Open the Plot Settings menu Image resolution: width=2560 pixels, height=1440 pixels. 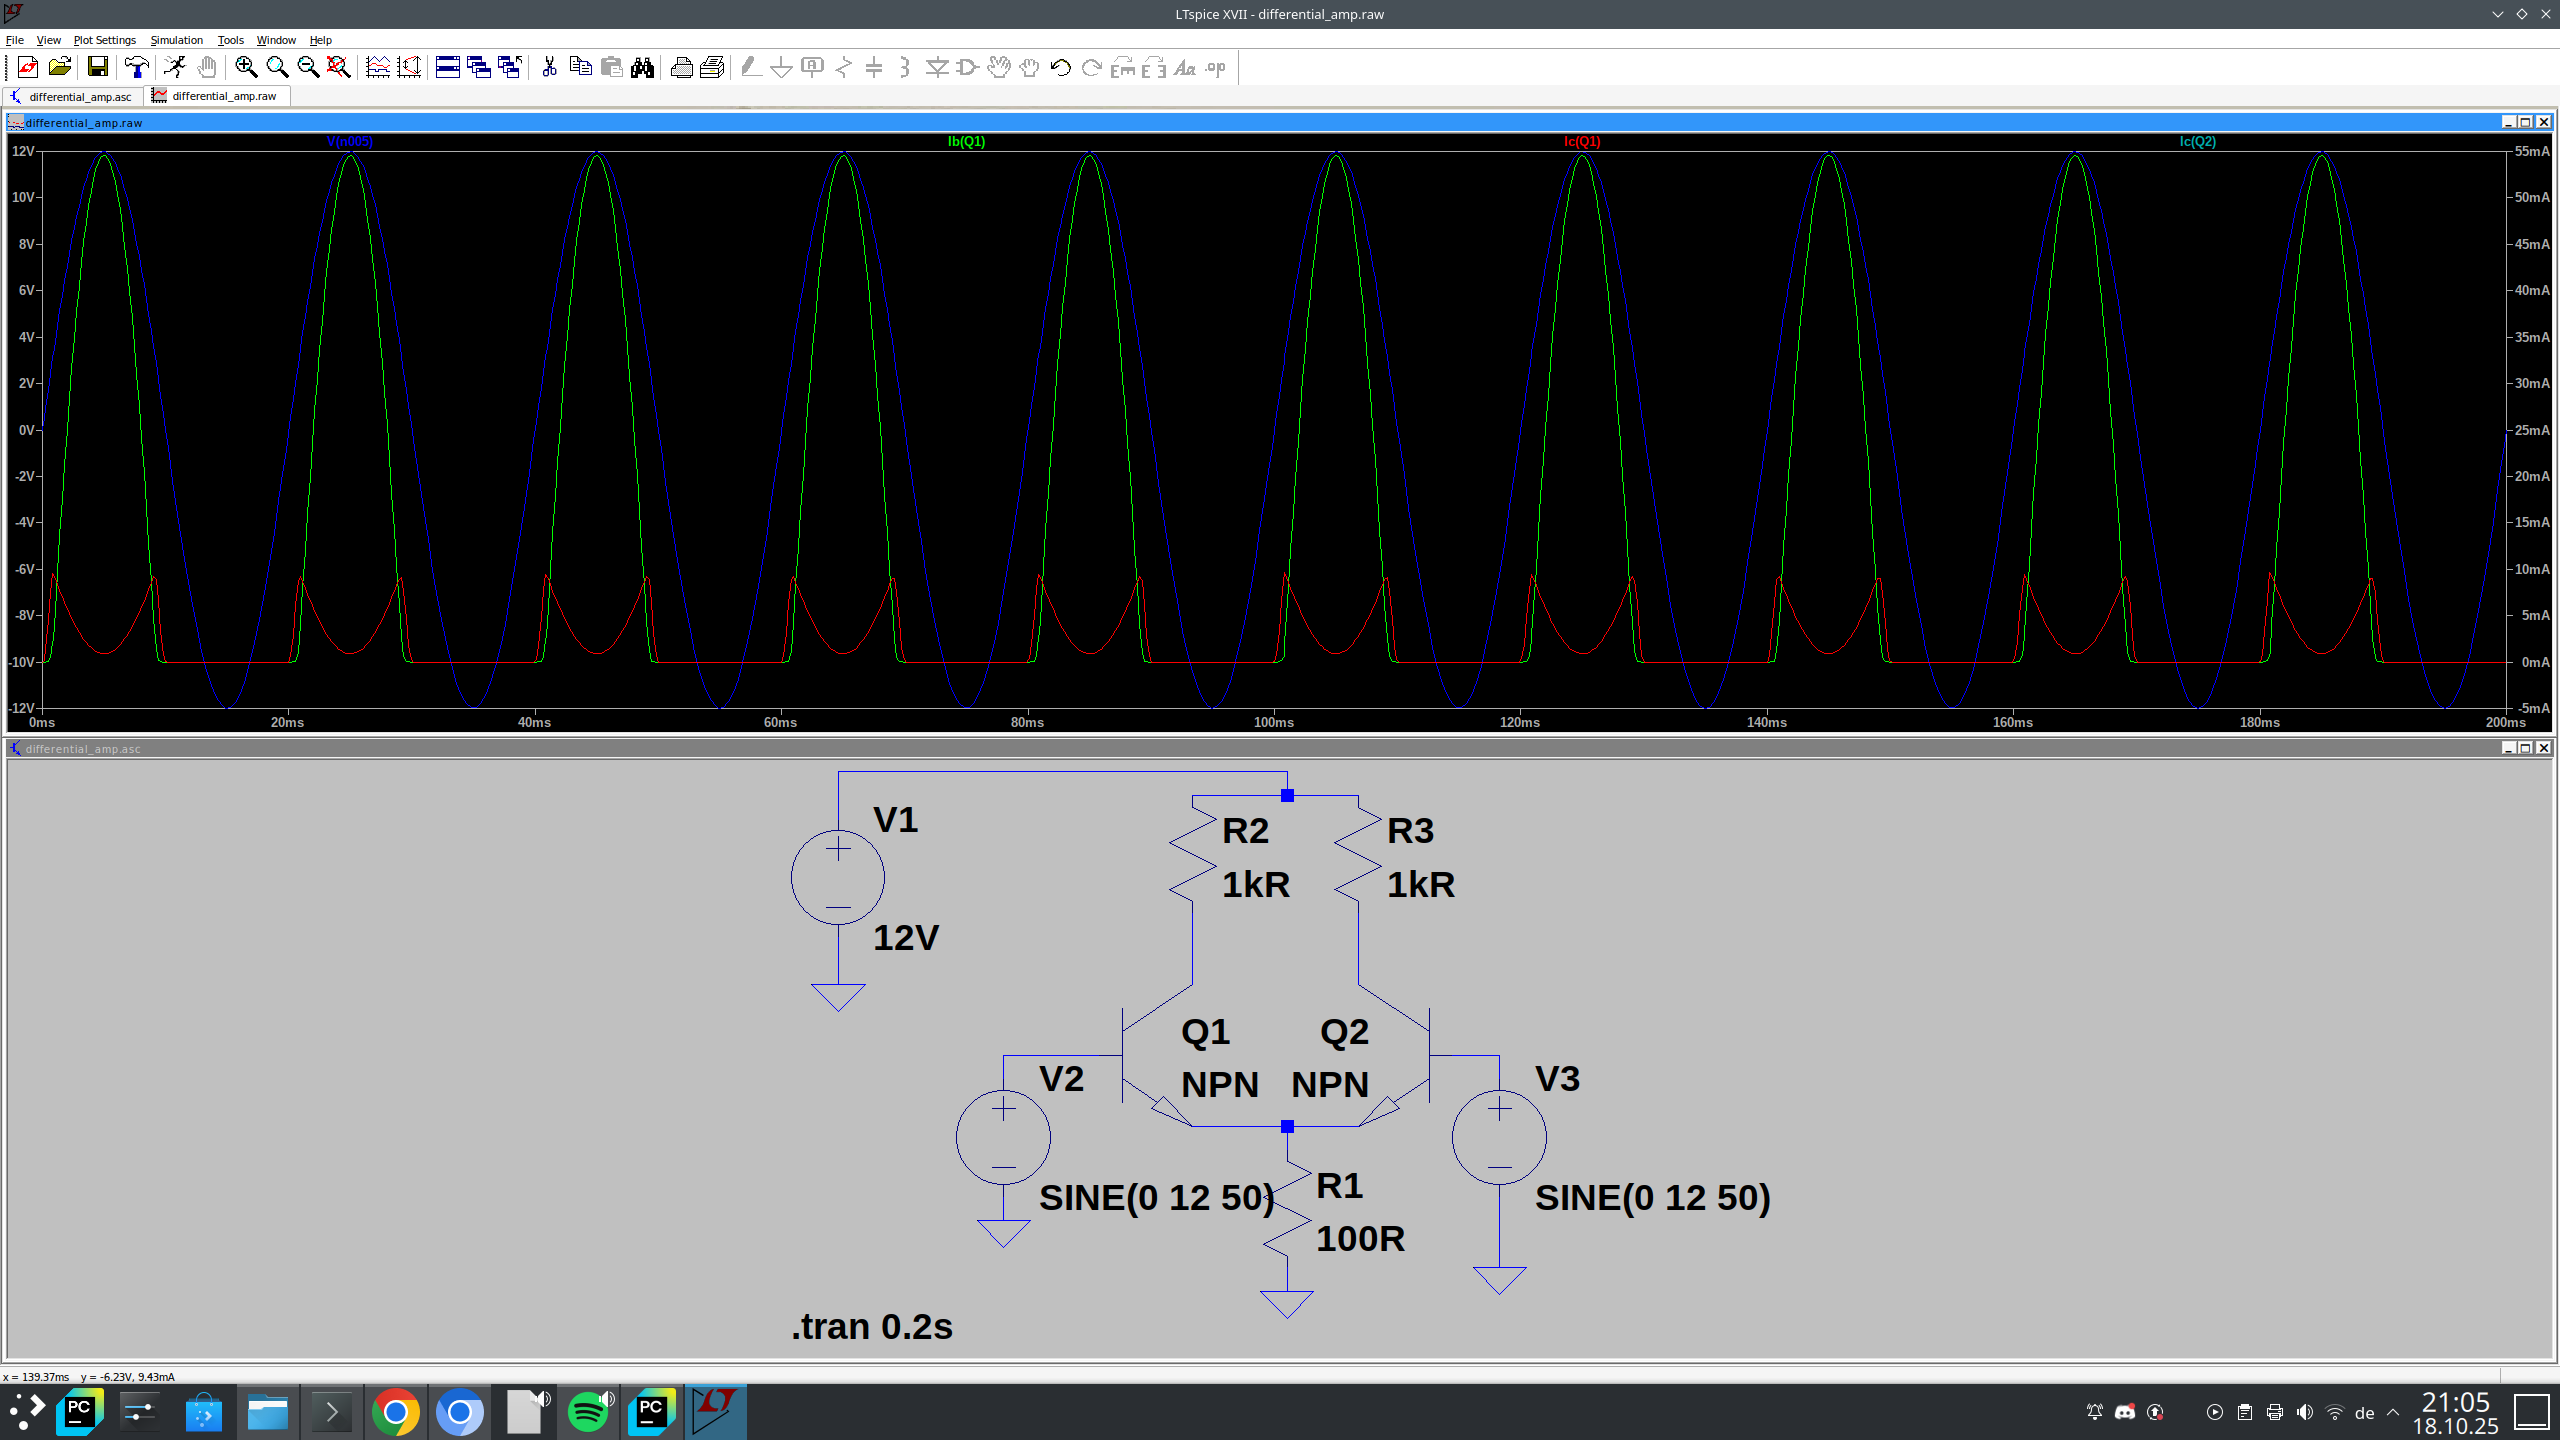tap(104, 40)
